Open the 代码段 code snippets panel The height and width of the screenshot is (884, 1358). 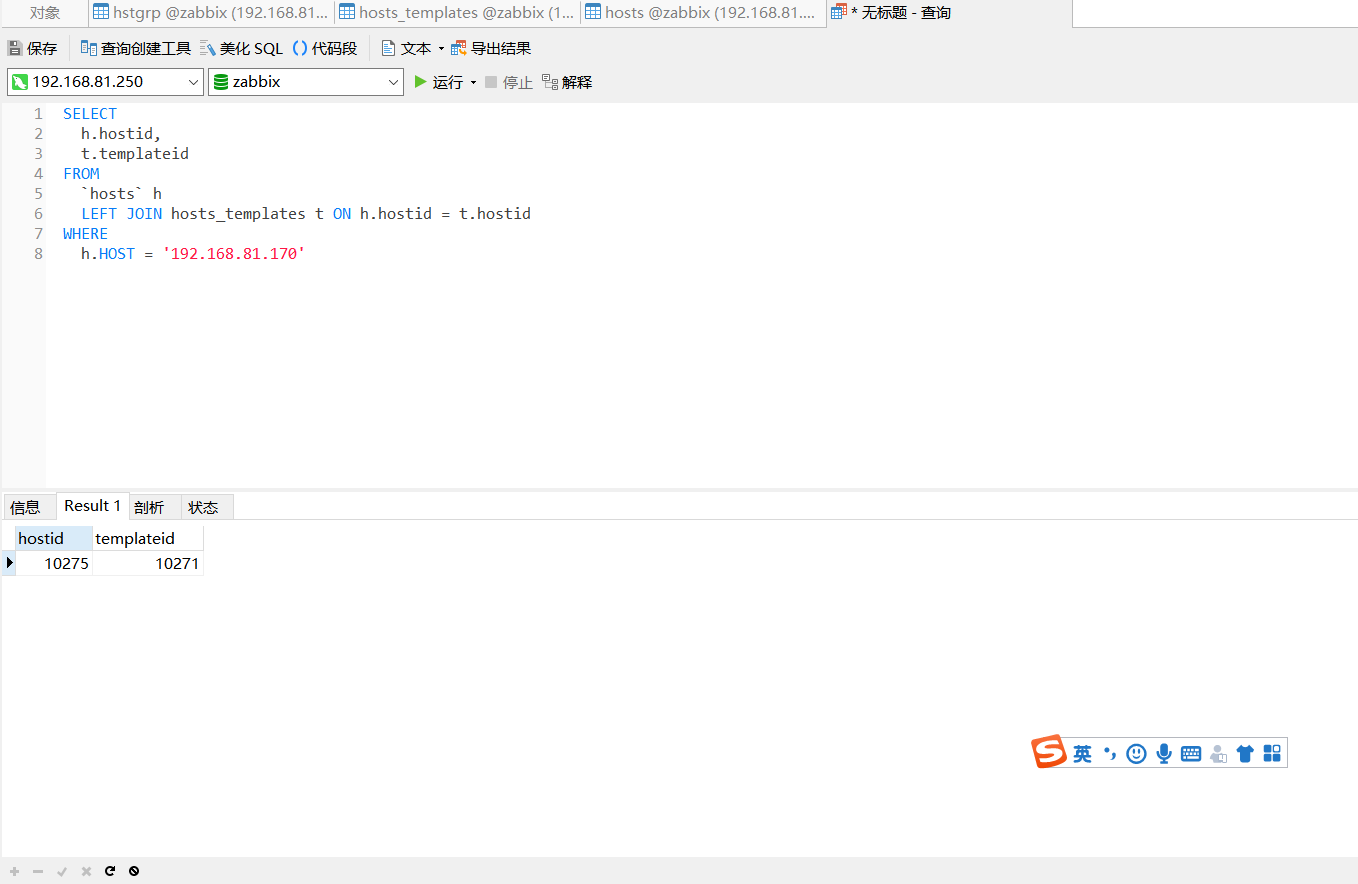[x=325, y=48]
